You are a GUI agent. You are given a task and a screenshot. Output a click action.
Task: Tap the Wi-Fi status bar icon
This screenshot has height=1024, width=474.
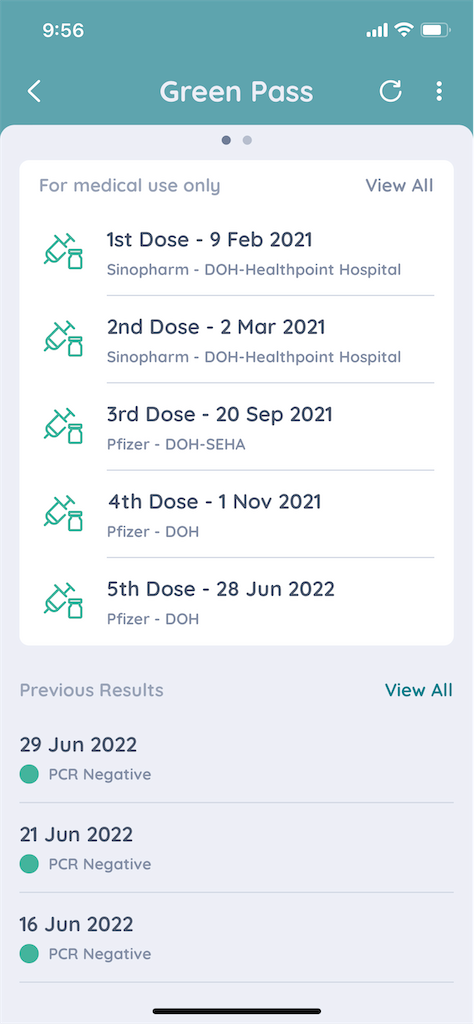[x=404, y=30]
